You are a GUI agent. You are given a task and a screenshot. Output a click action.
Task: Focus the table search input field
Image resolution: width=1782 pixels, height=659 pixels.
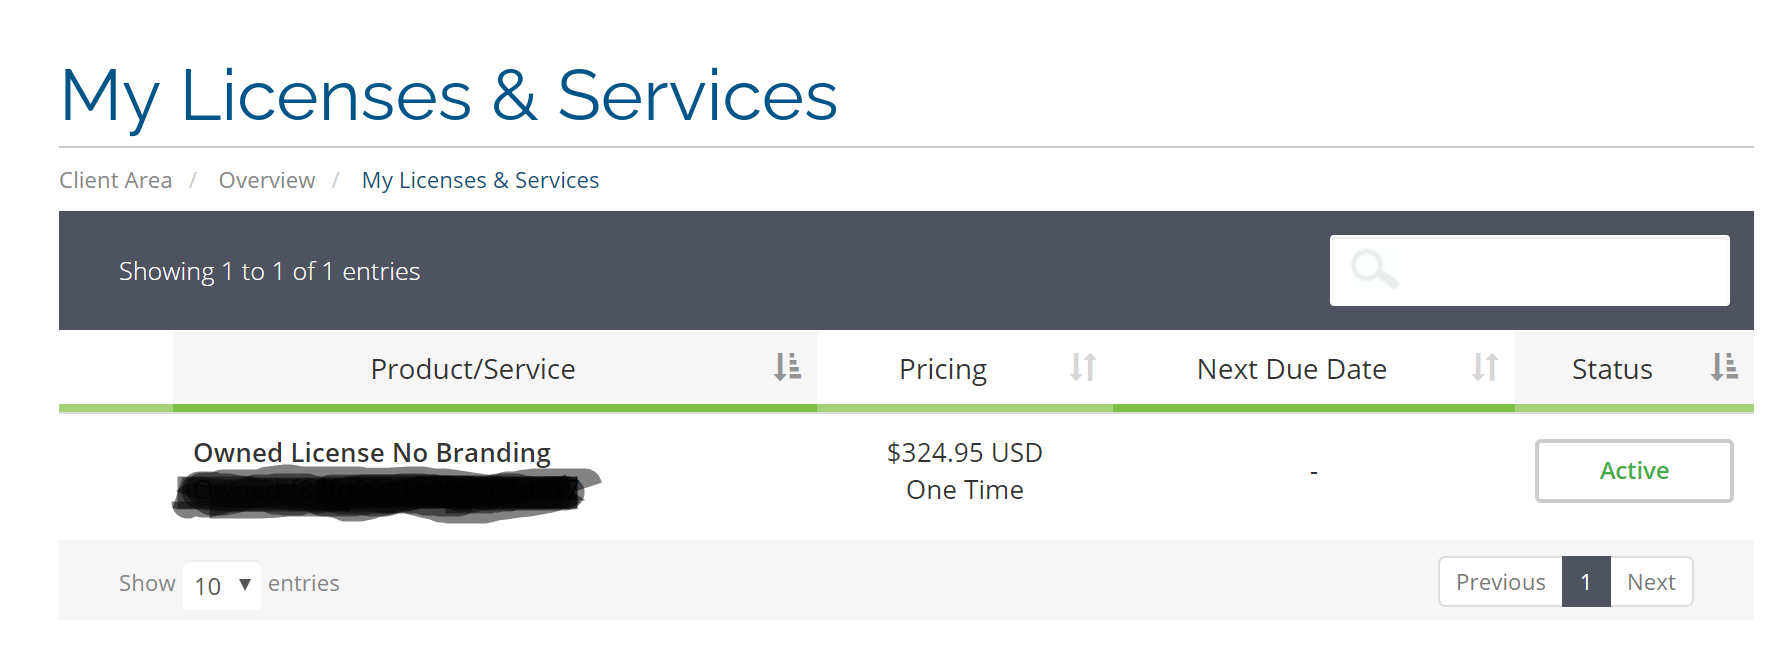click(x=1560, y=270)
